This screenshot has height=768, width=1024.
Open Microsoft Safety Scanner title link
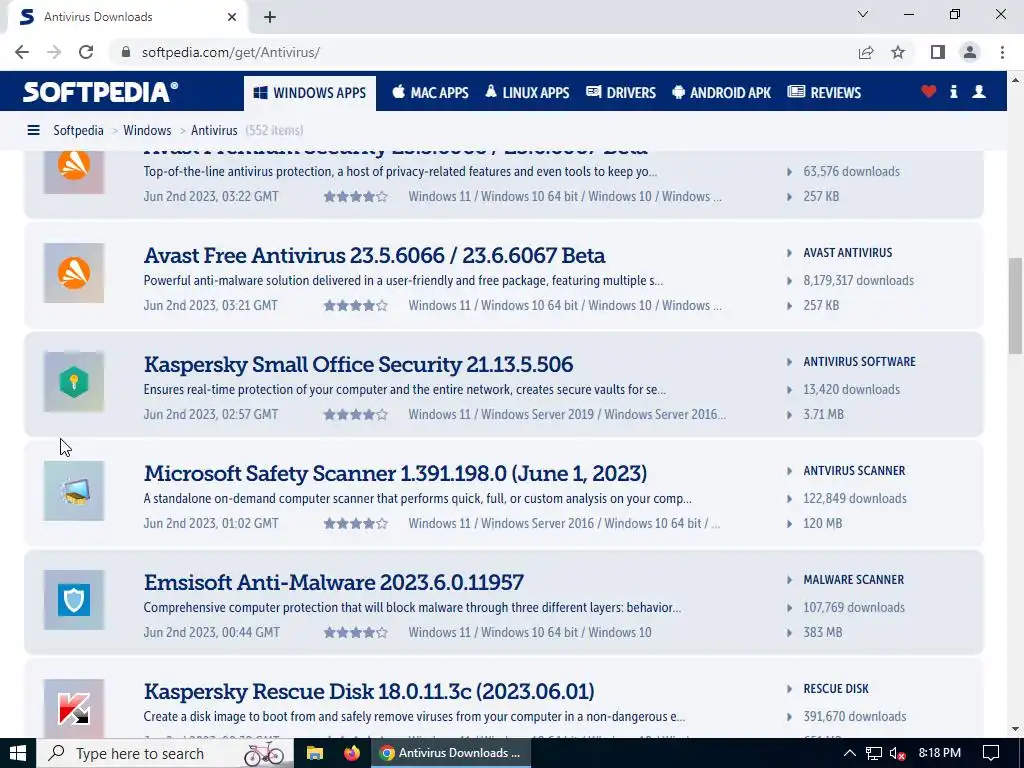pyautogui.click(x=395, y=473)
